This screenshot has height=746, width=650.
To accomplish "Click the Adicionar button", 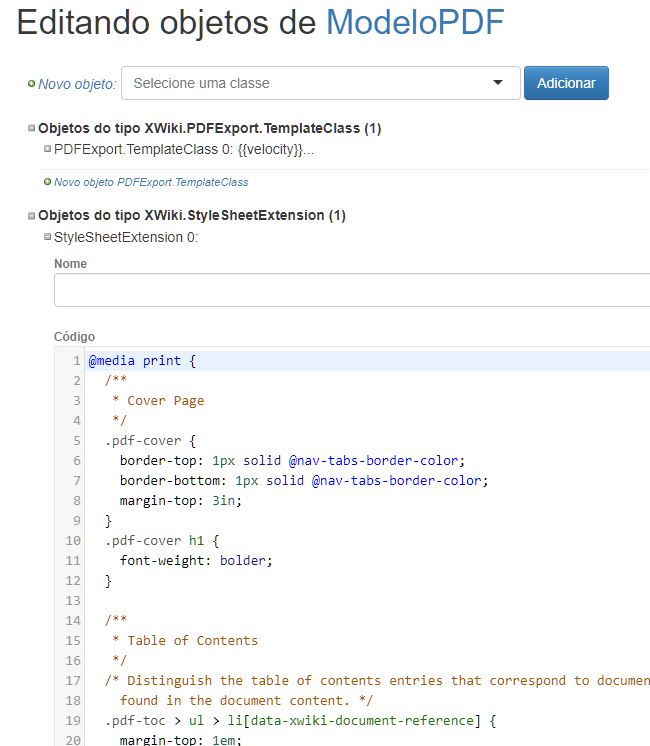I will (x=566, y=83).
